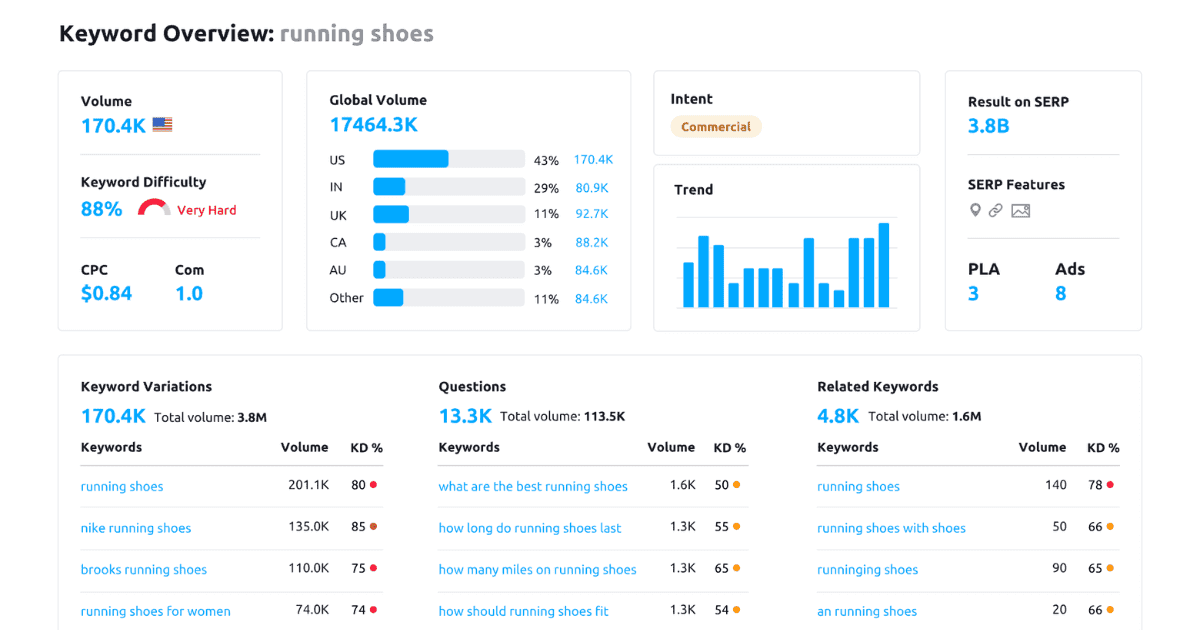1200x630 pixels.
Task: Open the 'nike running shoes' keyword link
Action: click(136, 528)
